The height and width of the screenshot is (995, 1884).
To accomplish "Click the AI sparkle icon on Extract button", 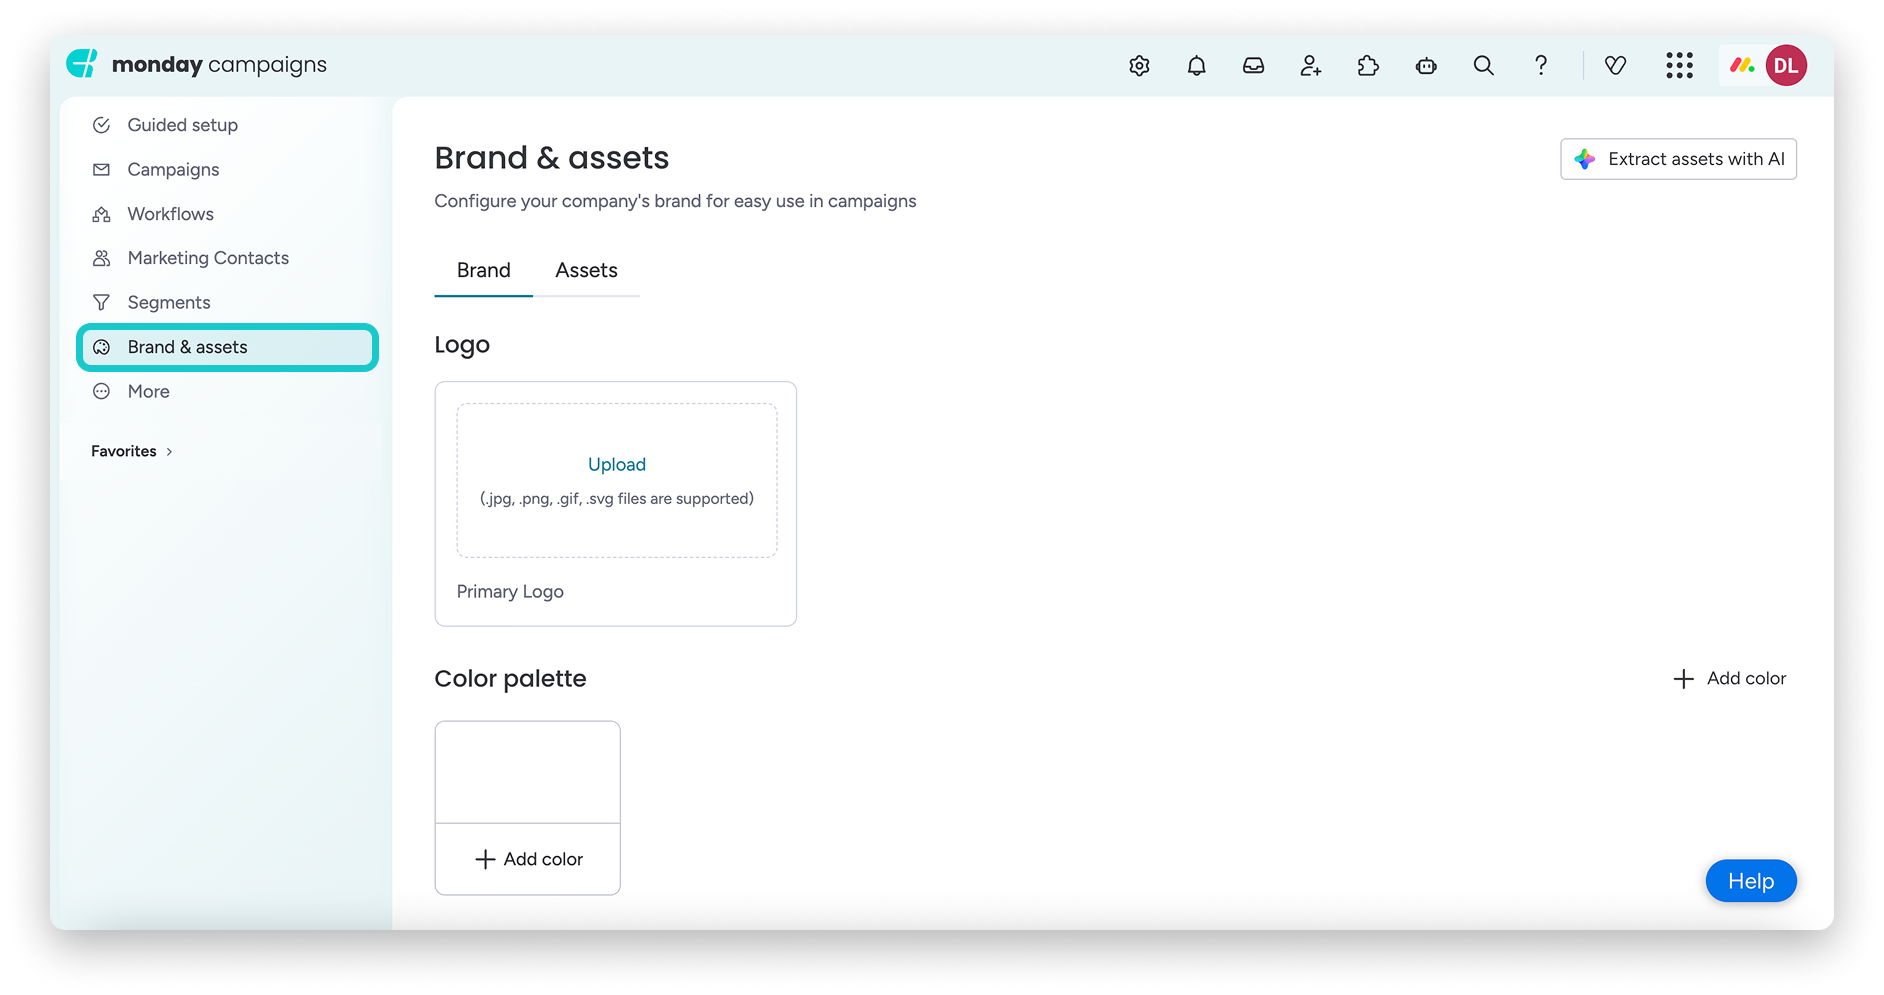I will click(1585, 159).
